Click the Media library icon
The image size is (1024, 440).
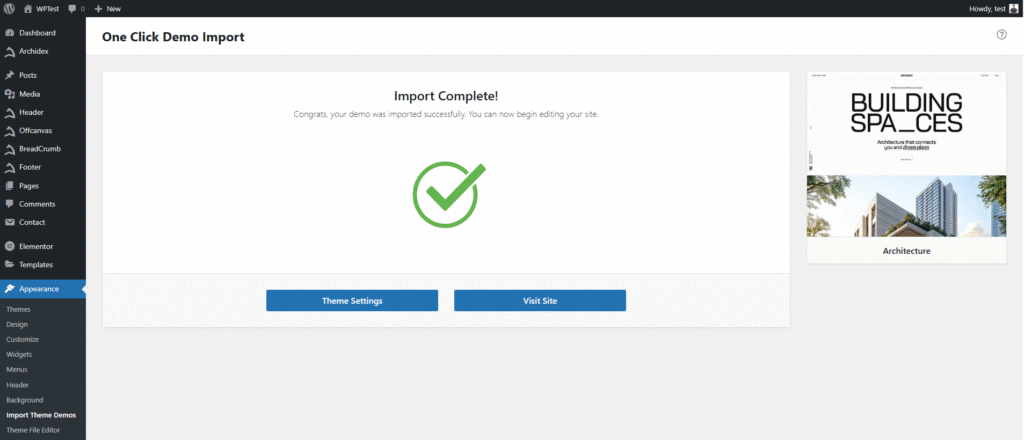click(9, 94)
